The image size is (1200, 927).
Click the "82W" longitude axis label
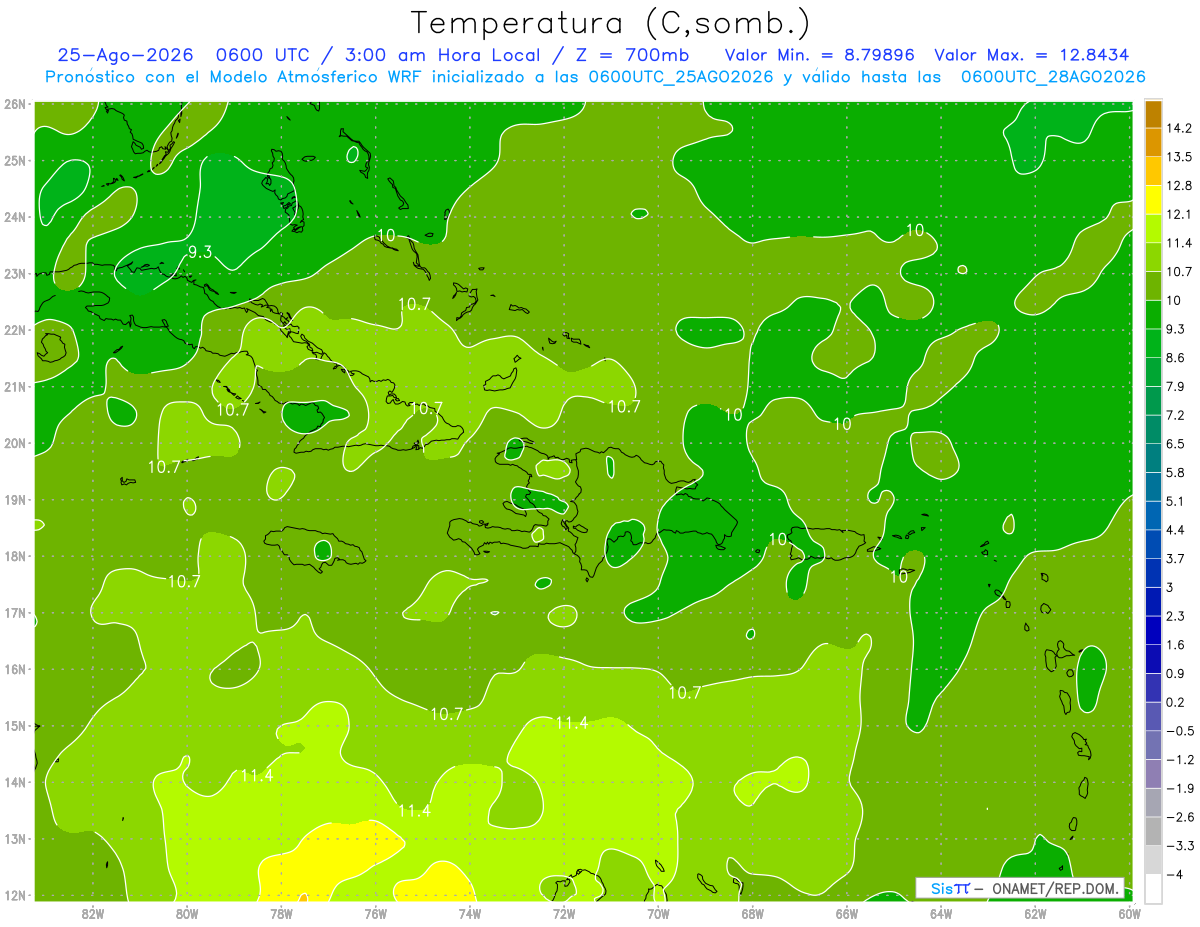92,913
